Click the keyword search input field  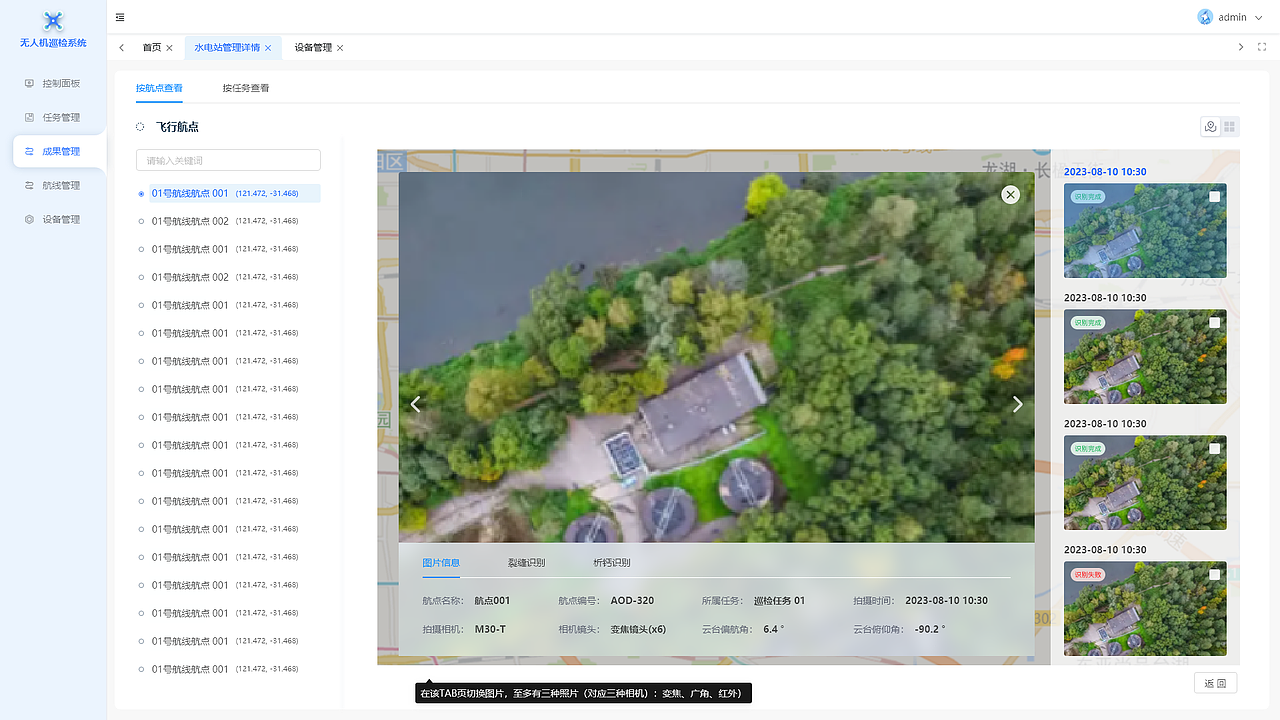point(228,160)
